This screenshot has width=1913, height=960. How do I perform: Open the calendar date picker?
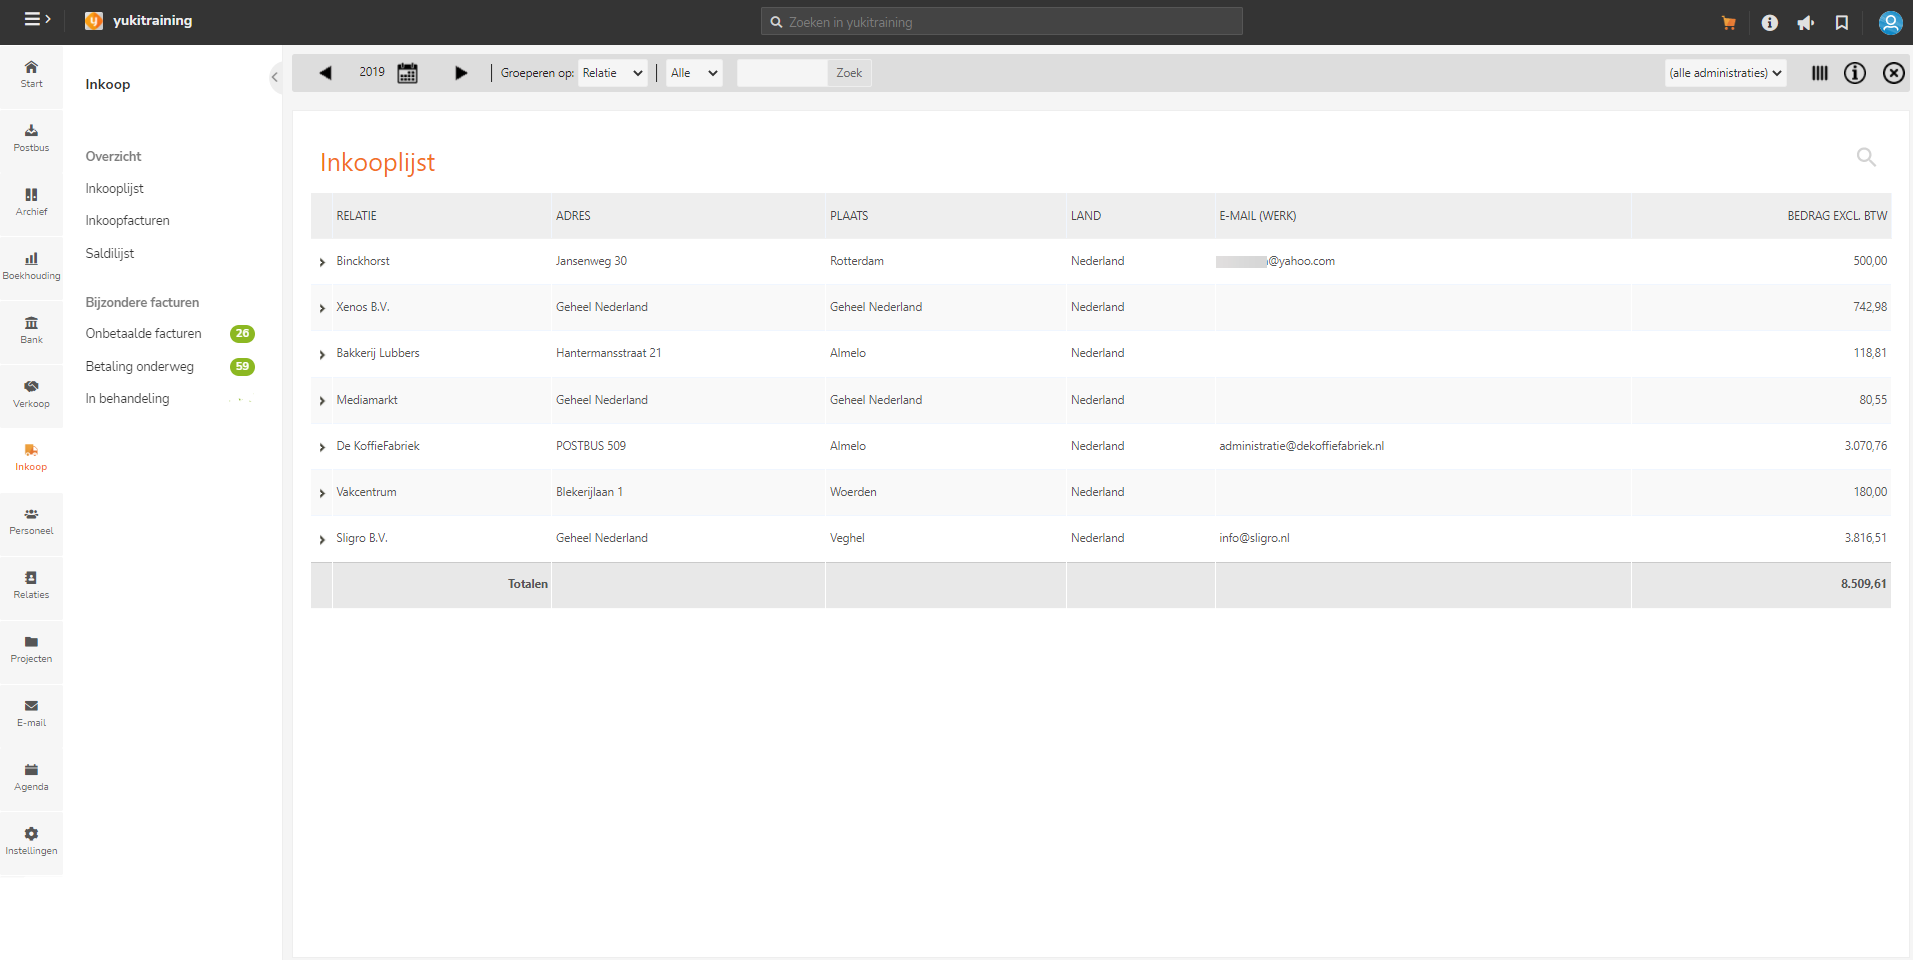click(408, 73)
